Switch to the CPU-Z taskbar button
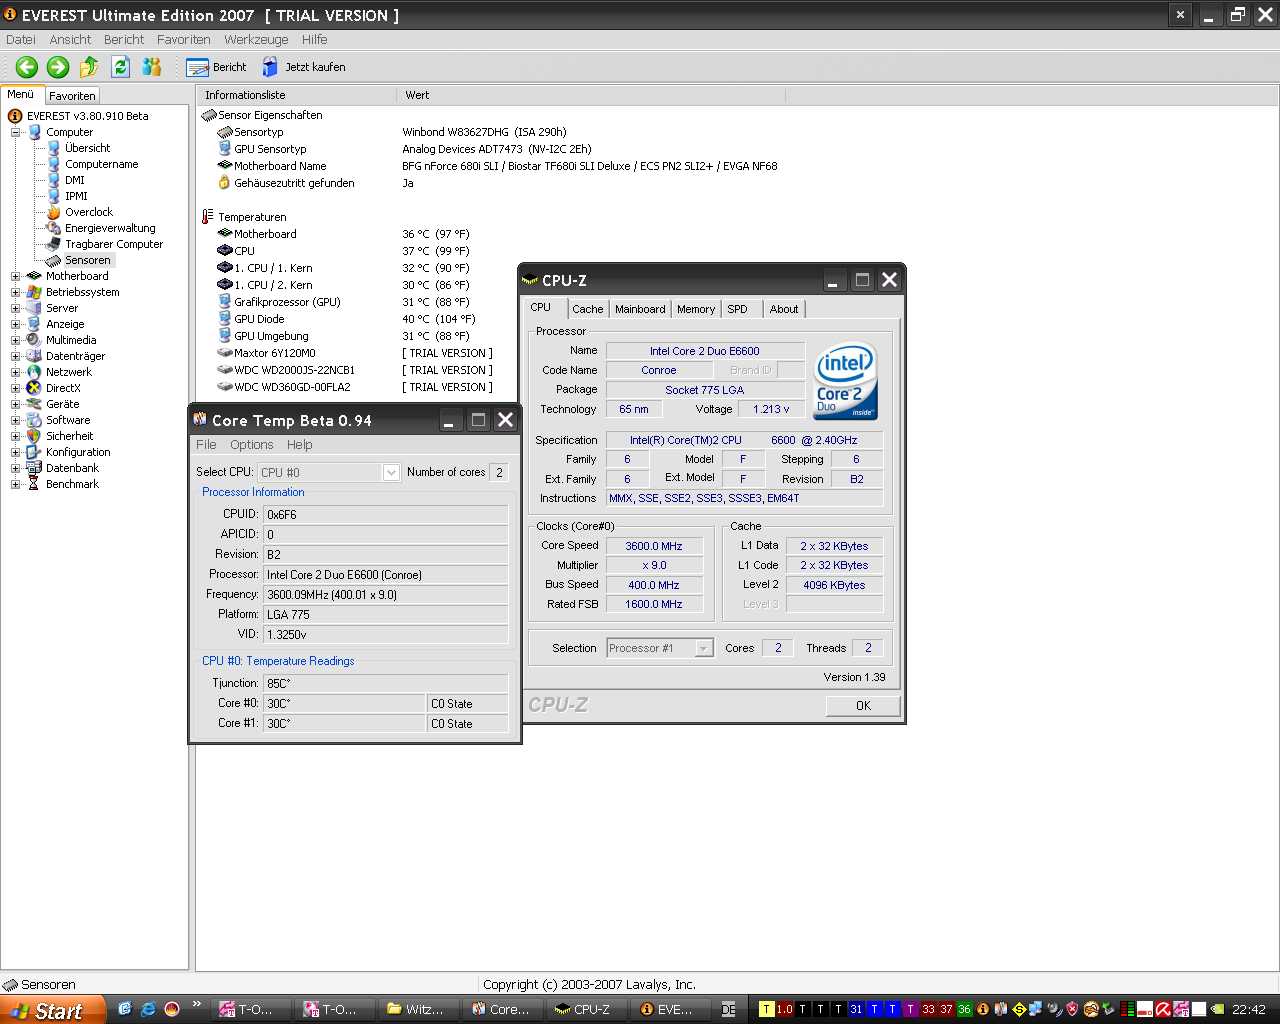Viewport: 1280px width, 1024px height. pos(585,1010)
